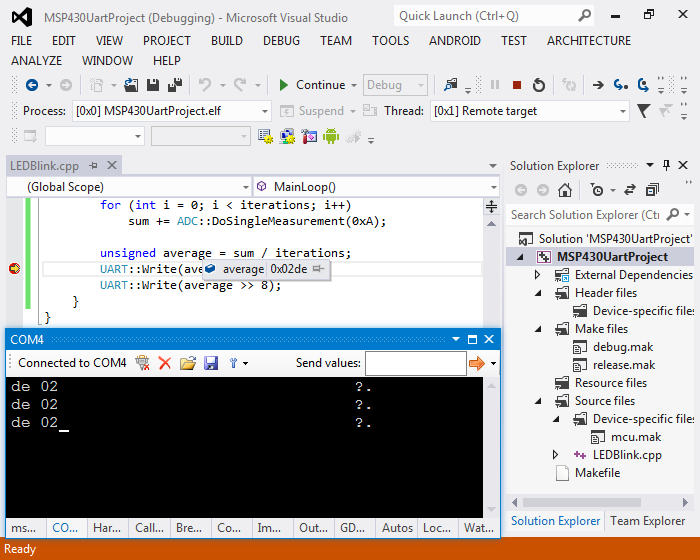Image resolution: width=700 pixels, height=560 pixels.
Task: Pin the average 0x02de data tip
Action: coord(318,269)
